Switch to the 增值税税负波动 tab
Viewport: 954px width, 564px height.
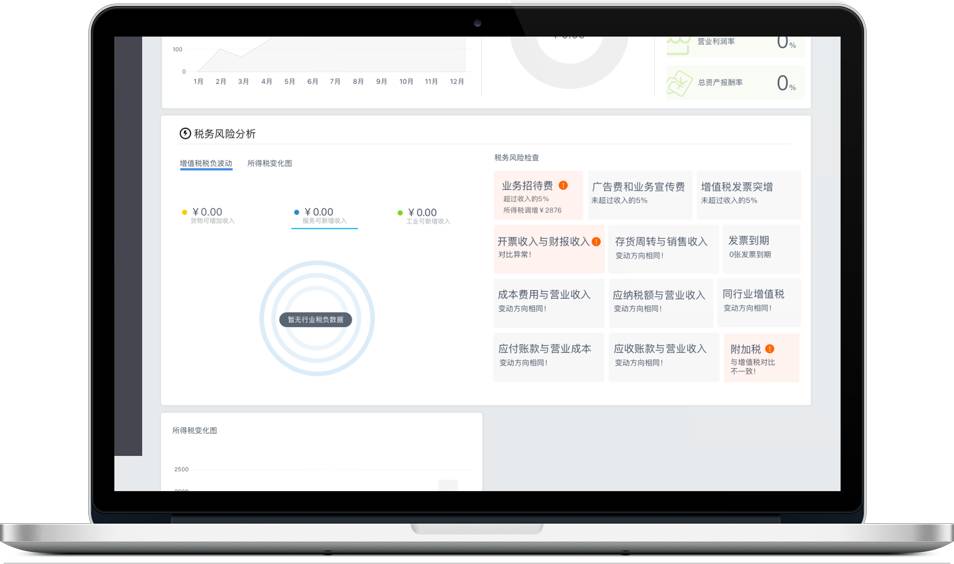206,163
